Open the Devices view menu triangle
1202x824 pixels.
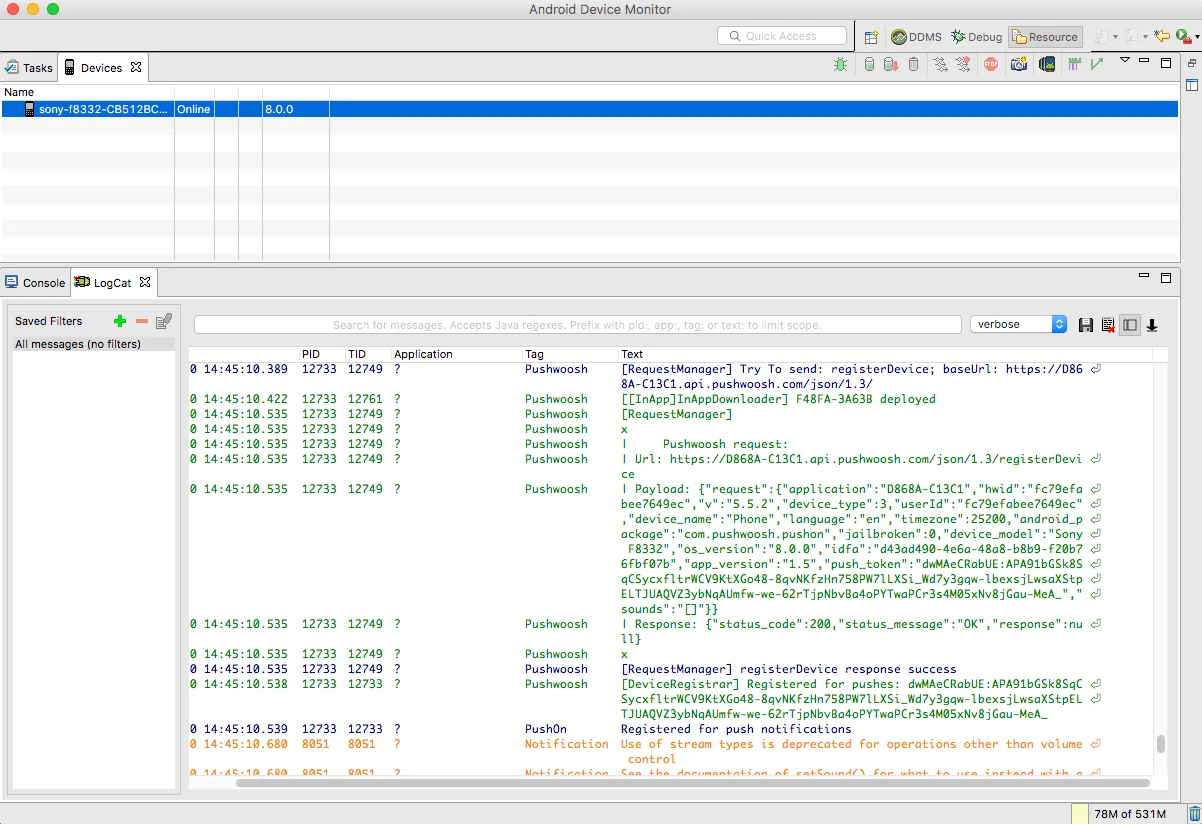tap(1125, 61)
